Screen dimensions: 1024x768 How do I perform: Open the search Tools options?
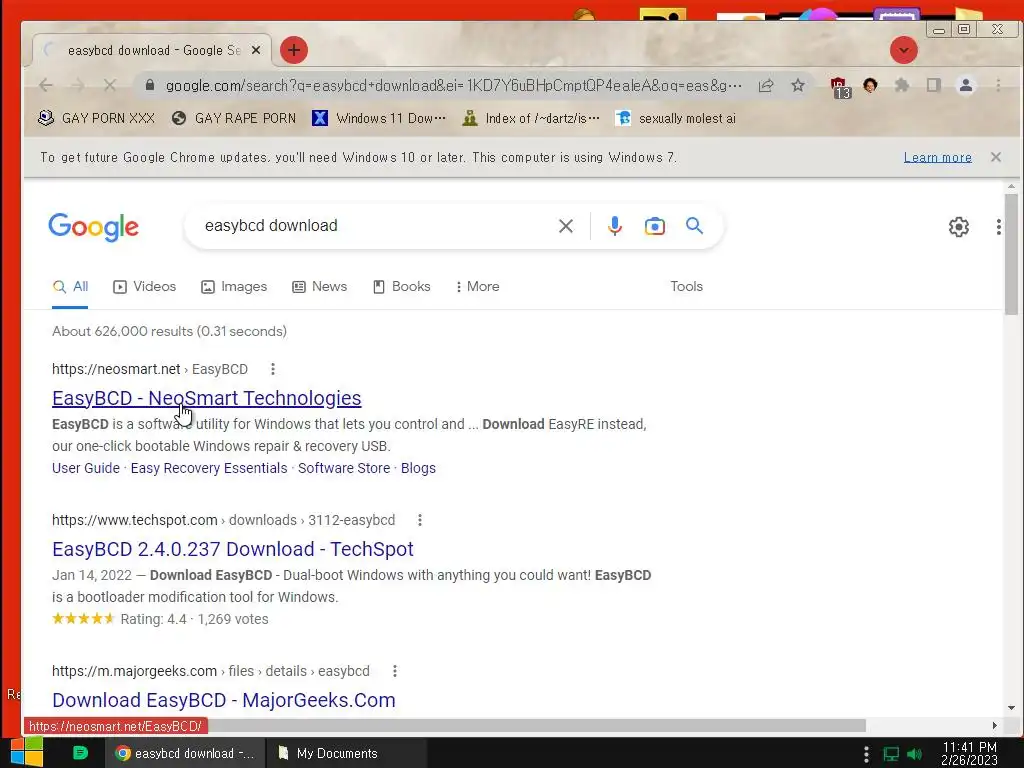686,287
